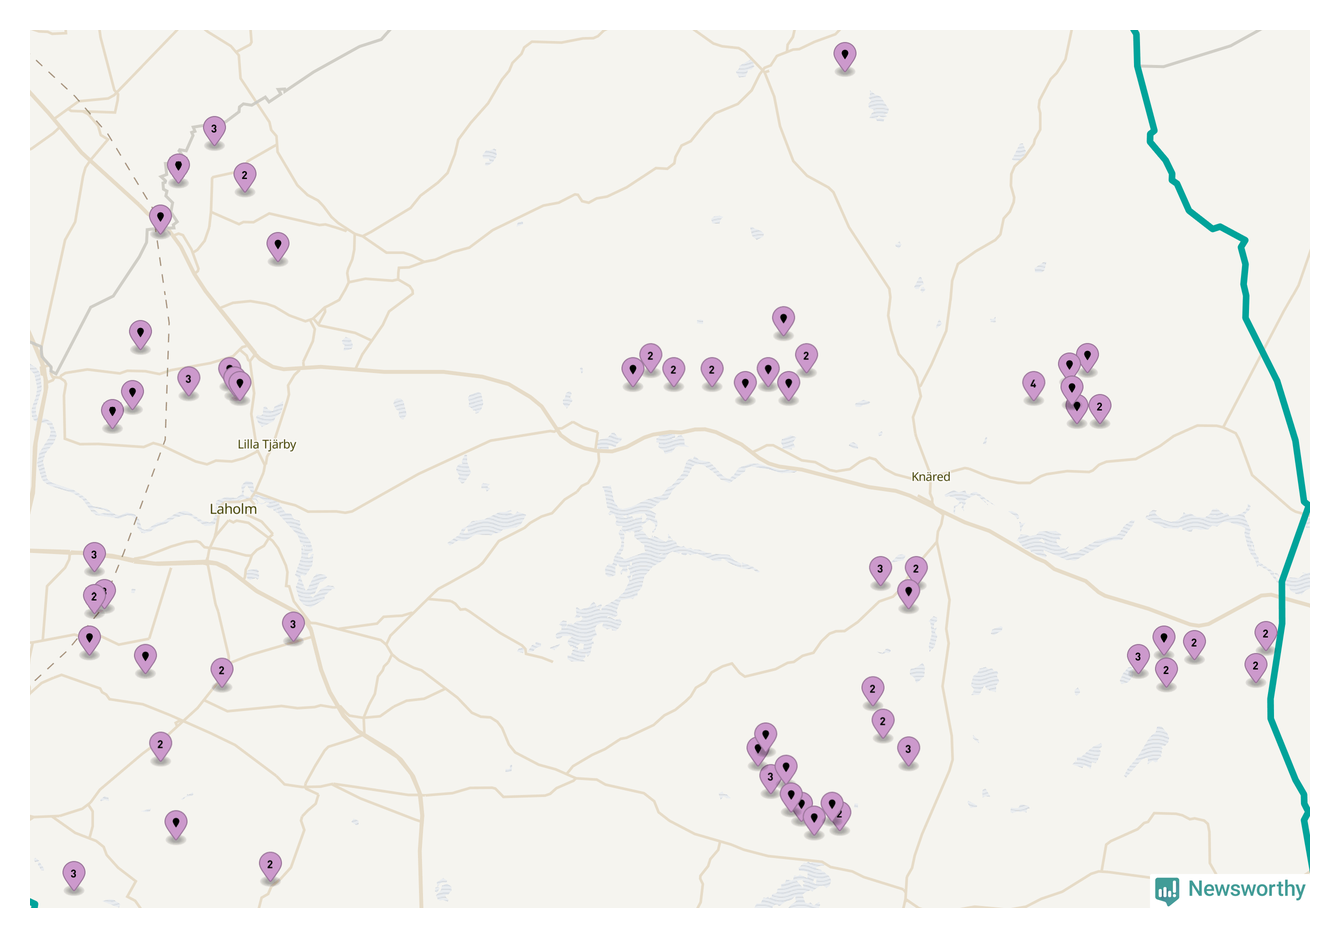Click the Laholm town label
Image resolution: width=1340 pixels, height=938 pixels.
(x=233, y=509)
